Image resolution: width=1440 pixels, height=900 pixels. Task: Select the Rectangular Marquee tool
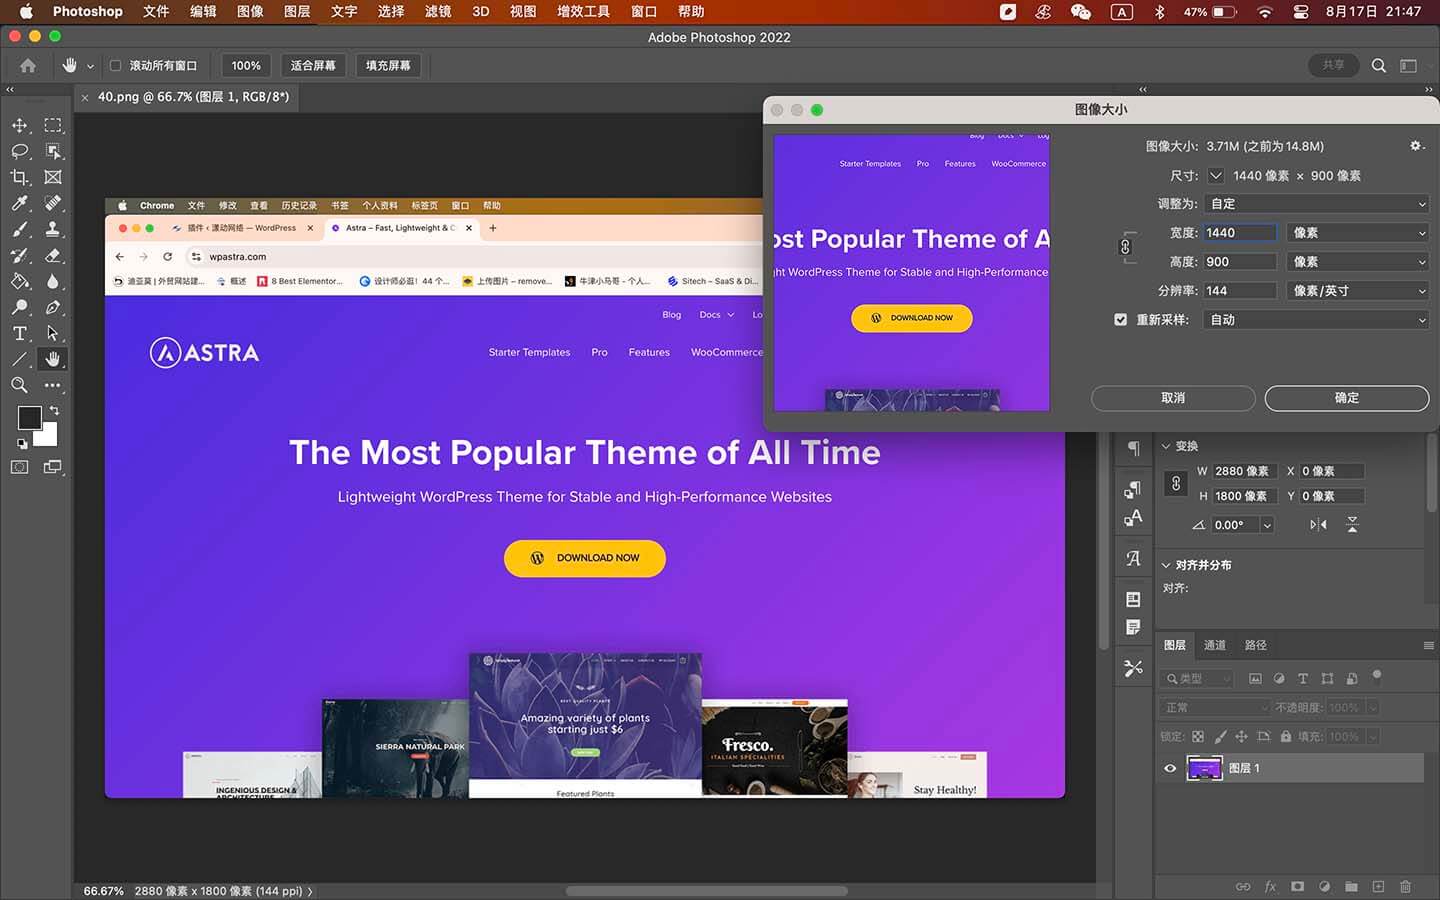[53, 125]
